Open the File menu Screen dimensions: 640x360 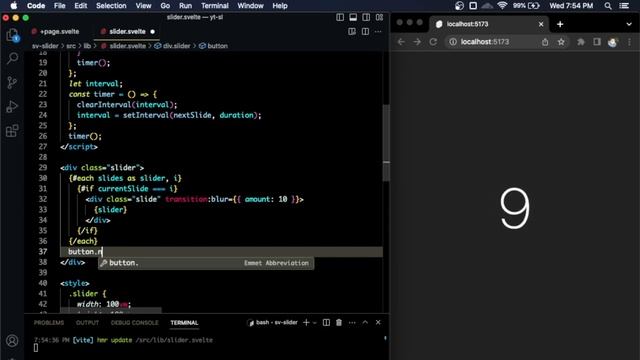click(60, 6)
